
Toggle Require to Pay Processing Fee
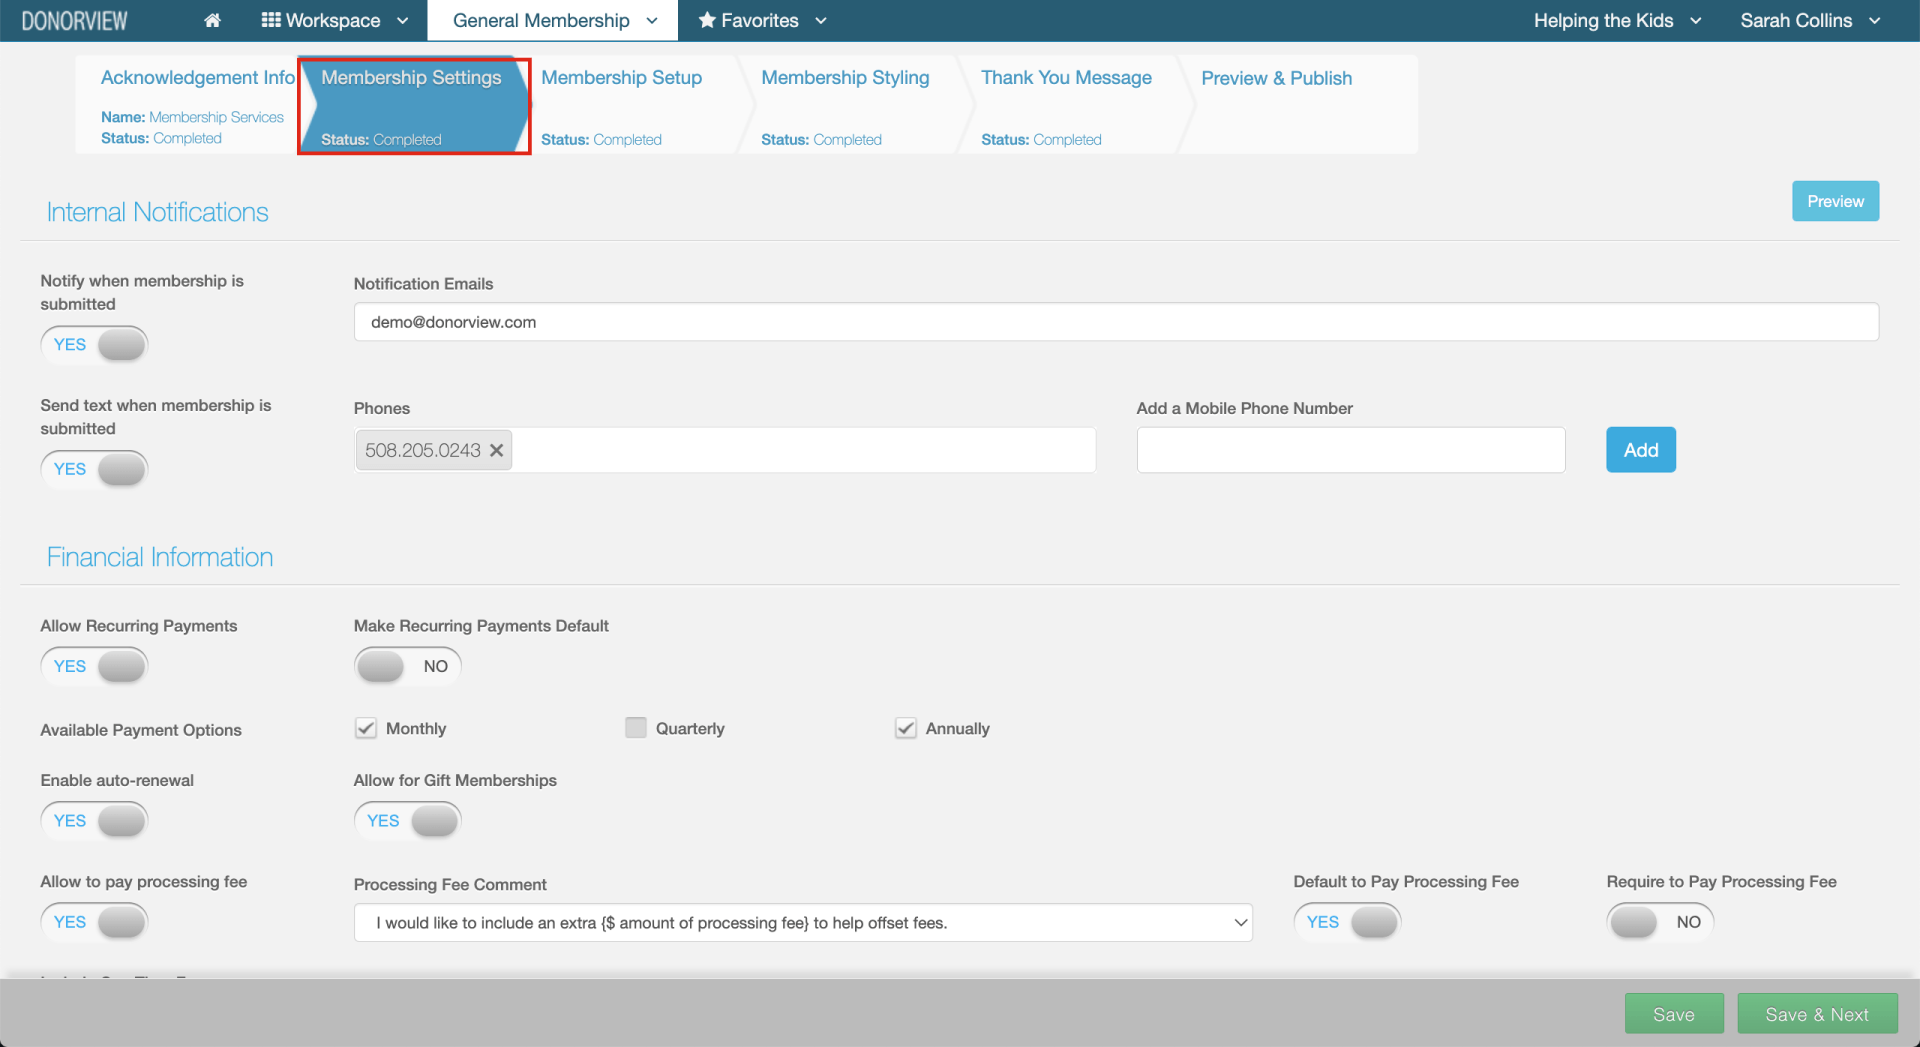tap(1659, 922)
